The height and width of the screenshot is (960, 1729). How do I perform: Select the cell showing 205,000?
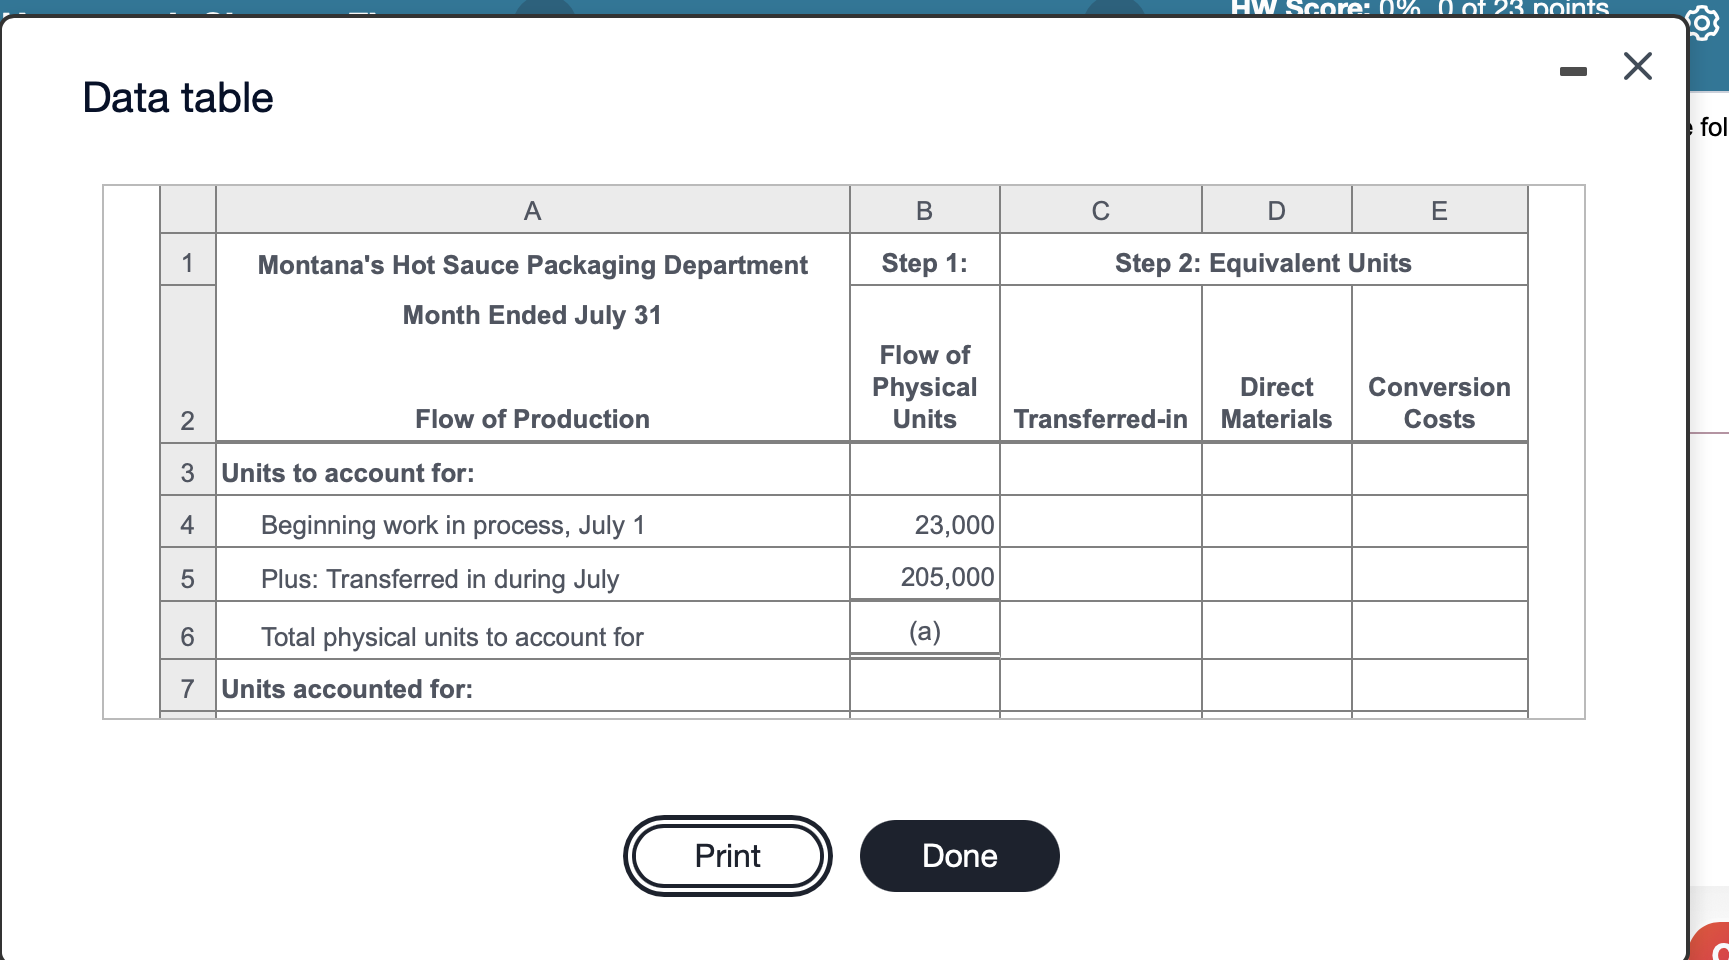tap(945, 576)
